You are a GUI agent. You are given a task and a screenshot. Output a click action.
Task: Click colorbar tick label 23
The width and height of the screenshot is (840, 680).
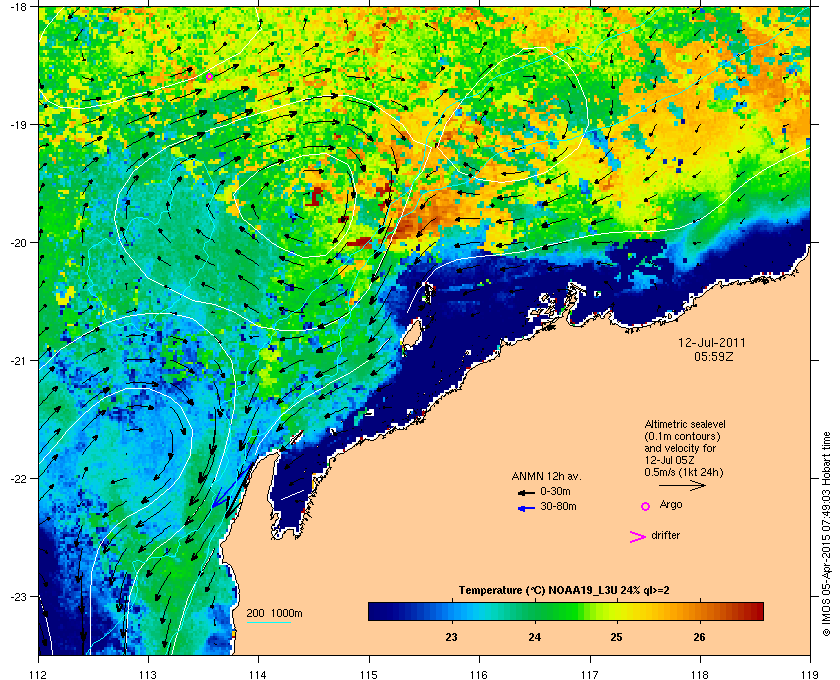tap(452, 637)
